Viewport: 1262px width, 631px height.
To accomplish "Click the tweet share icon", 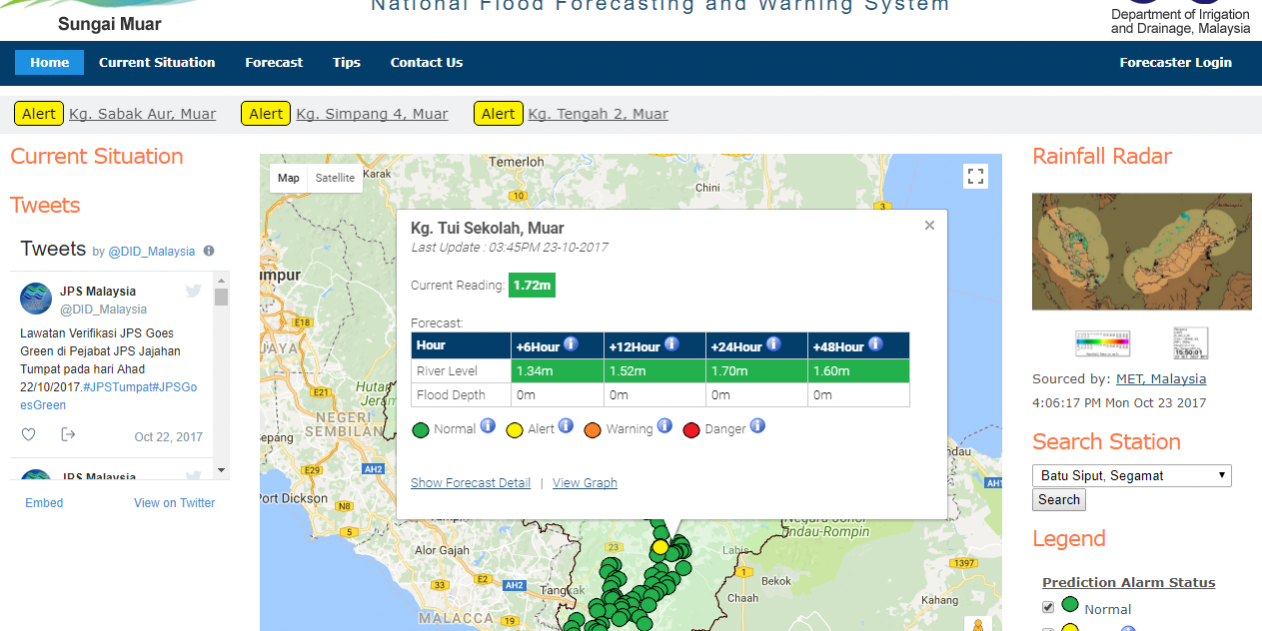I will (x=68, y=435).
